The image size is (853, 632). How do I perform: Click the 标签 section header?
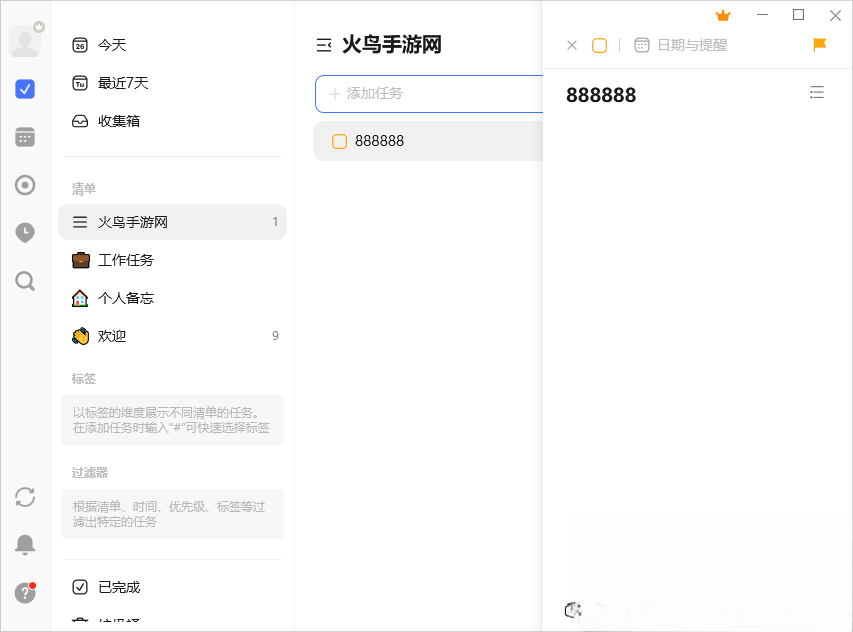(x=84, y=379)
